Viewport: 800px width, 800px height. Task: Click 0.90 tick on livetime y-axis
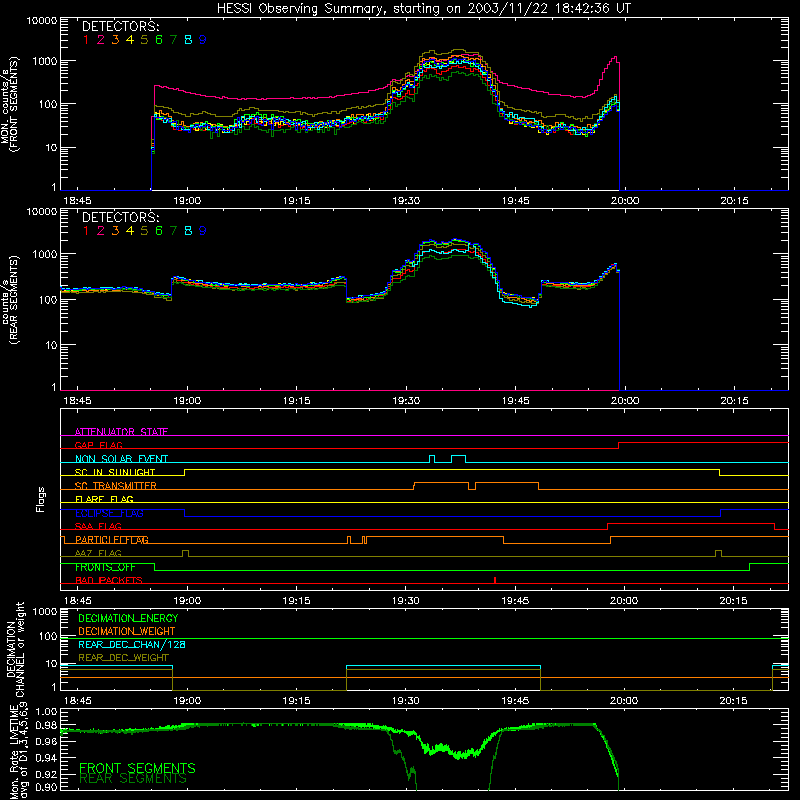coord(46,787)
